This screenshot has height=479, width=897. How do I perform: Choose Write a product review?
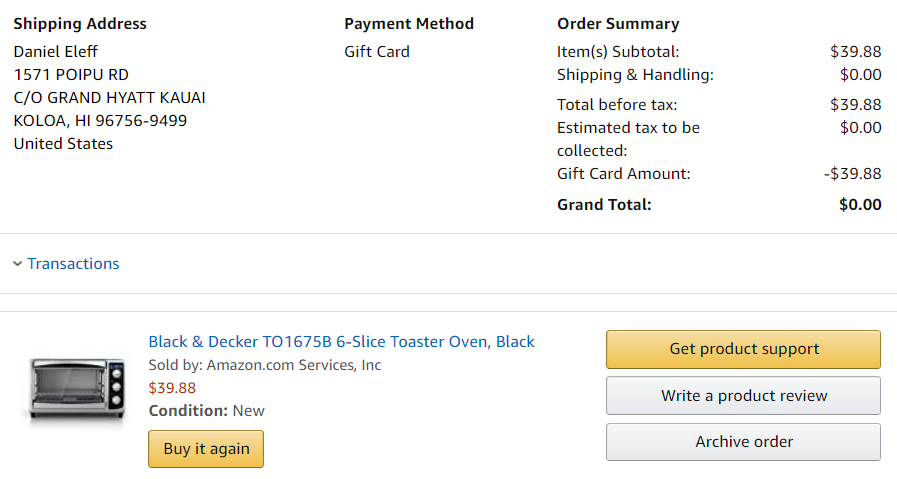click(744, 395)
